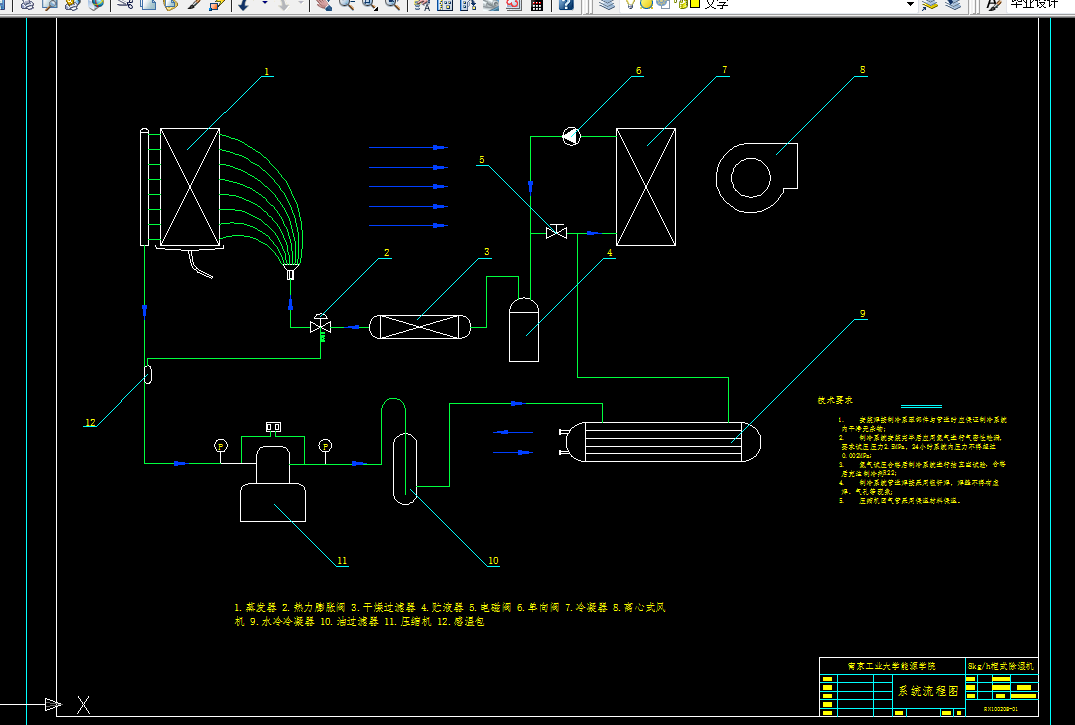Open the Tool Palettes icon
Image resolution: width=1075 pixels, height=725 pixels.
[x=468, y=3]
